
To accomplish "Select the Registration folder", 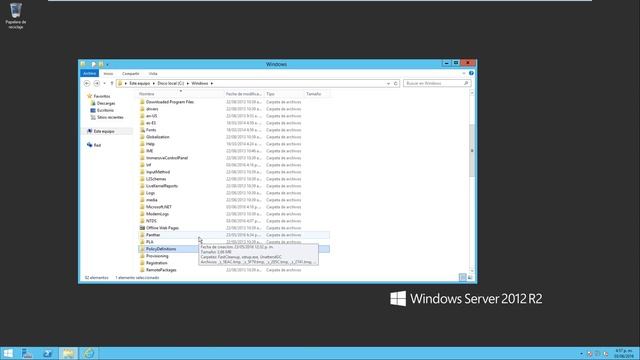I will coord(156,263).
